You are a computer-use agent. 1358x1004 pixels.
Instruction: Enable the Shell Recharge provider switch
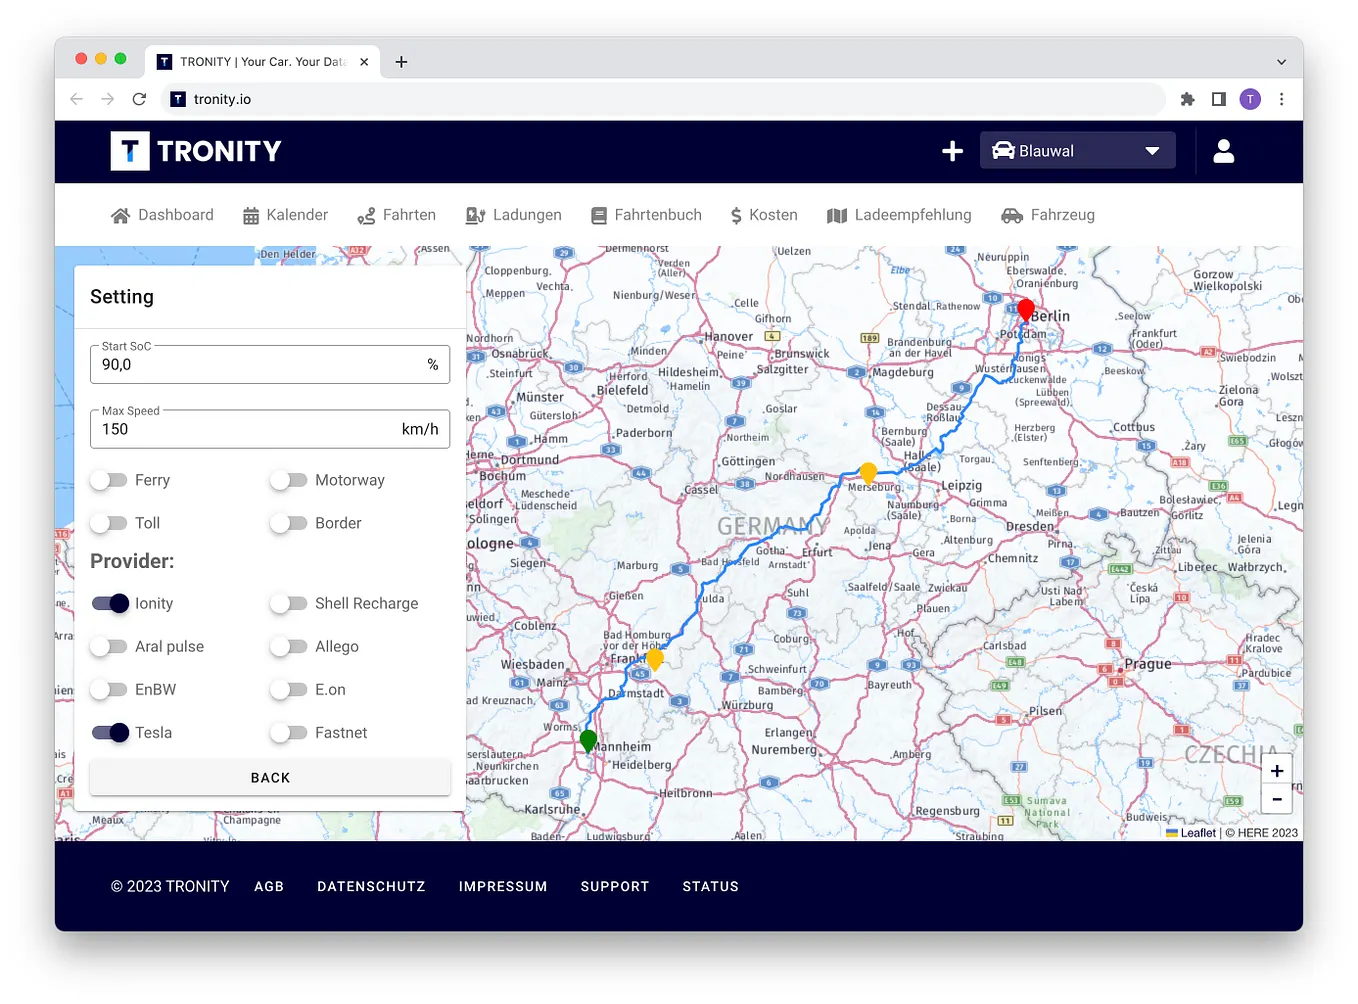(x=288, y=604)
